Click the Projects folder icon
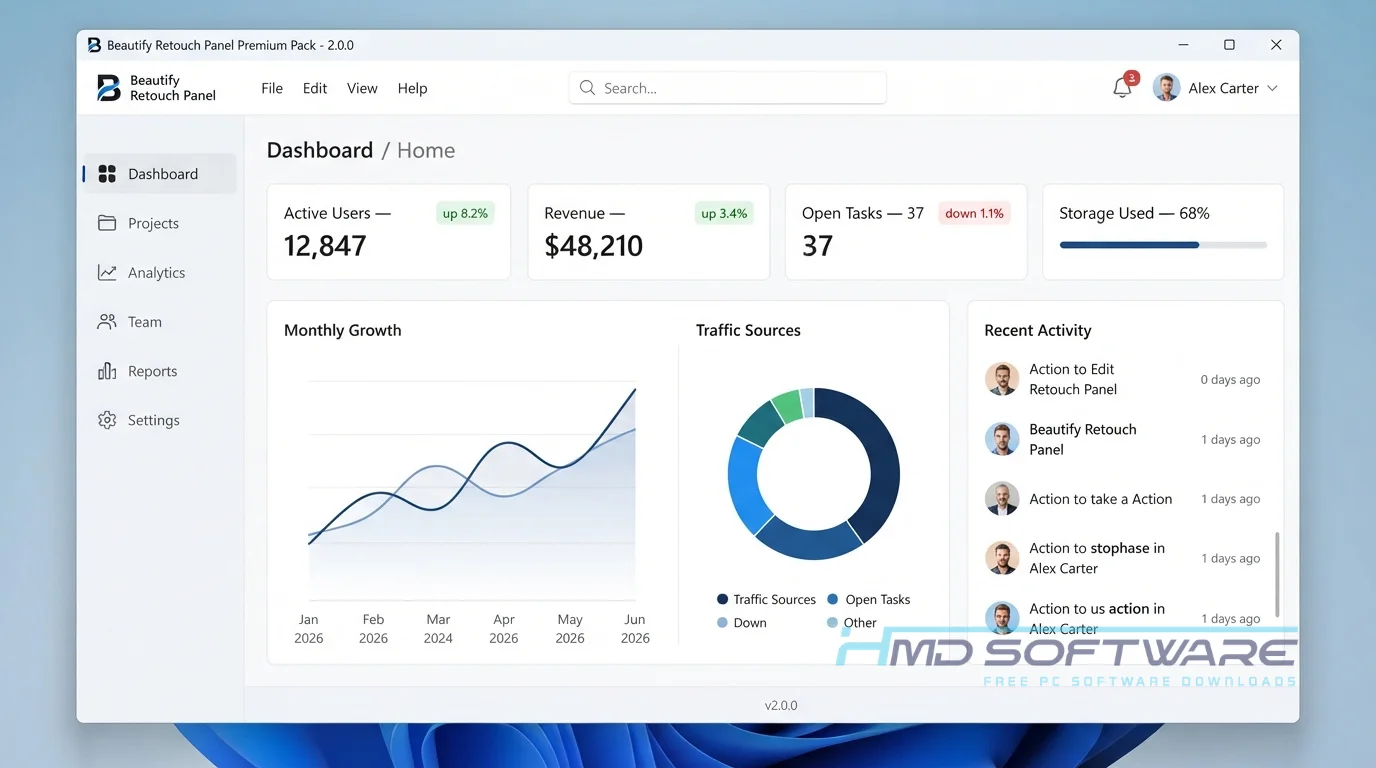Screen dimensions: 1376x768 (107, 223)
